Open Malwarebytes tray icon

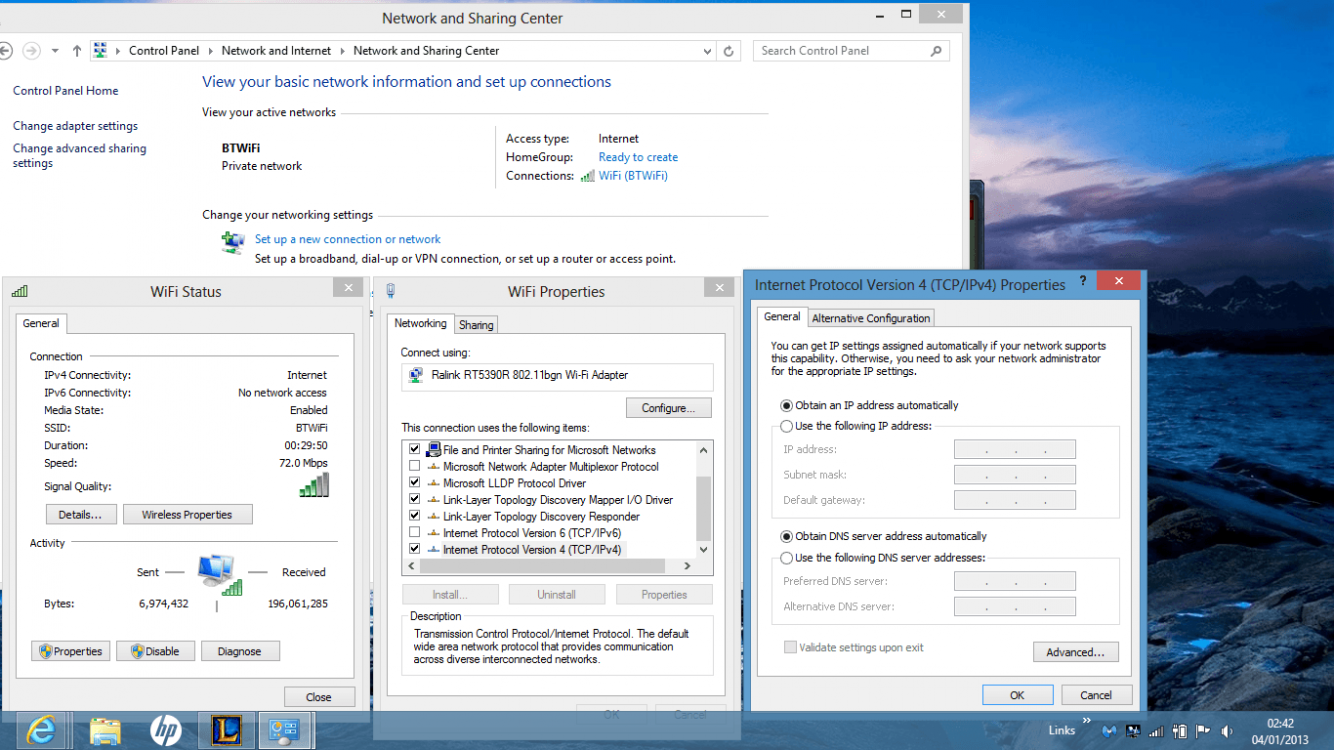click(x=1110, y=731)
